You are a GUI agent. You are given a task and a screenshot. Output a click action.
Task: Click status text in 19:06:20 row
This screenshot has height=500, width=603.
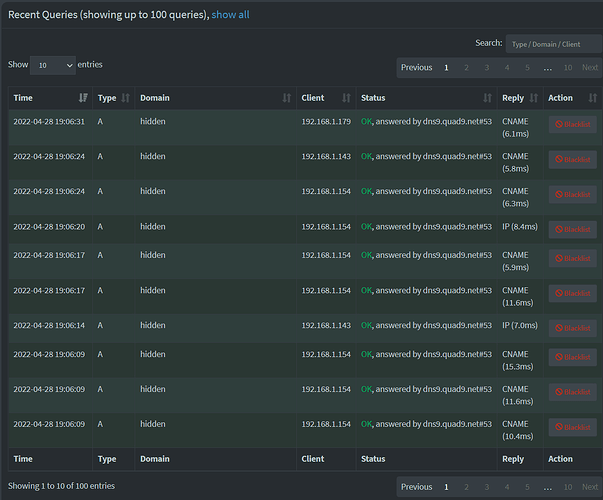pyautogui.click(x=426, y=227)
